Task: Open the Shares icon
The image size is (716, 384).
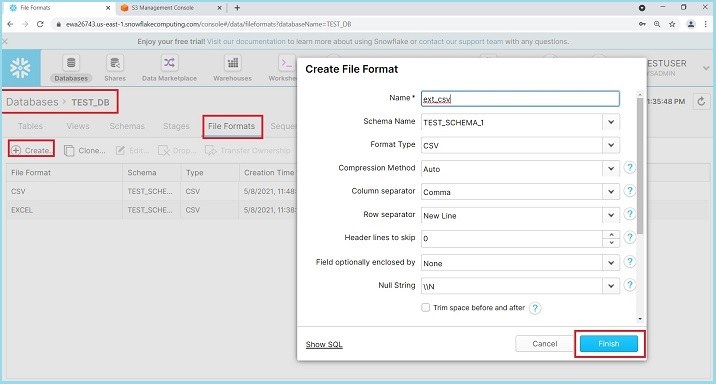Action: click(115, 63)
